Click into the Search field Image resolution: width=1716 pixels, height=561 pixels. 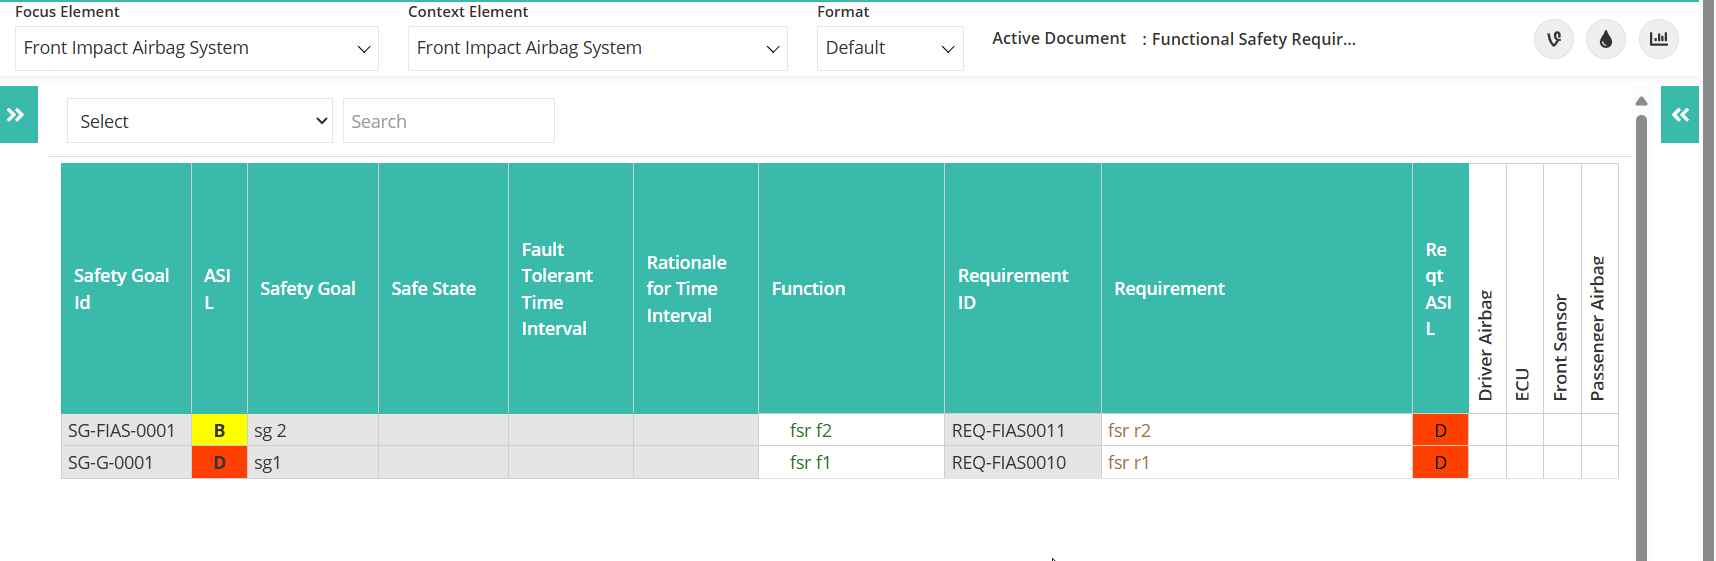click(449, 121)
